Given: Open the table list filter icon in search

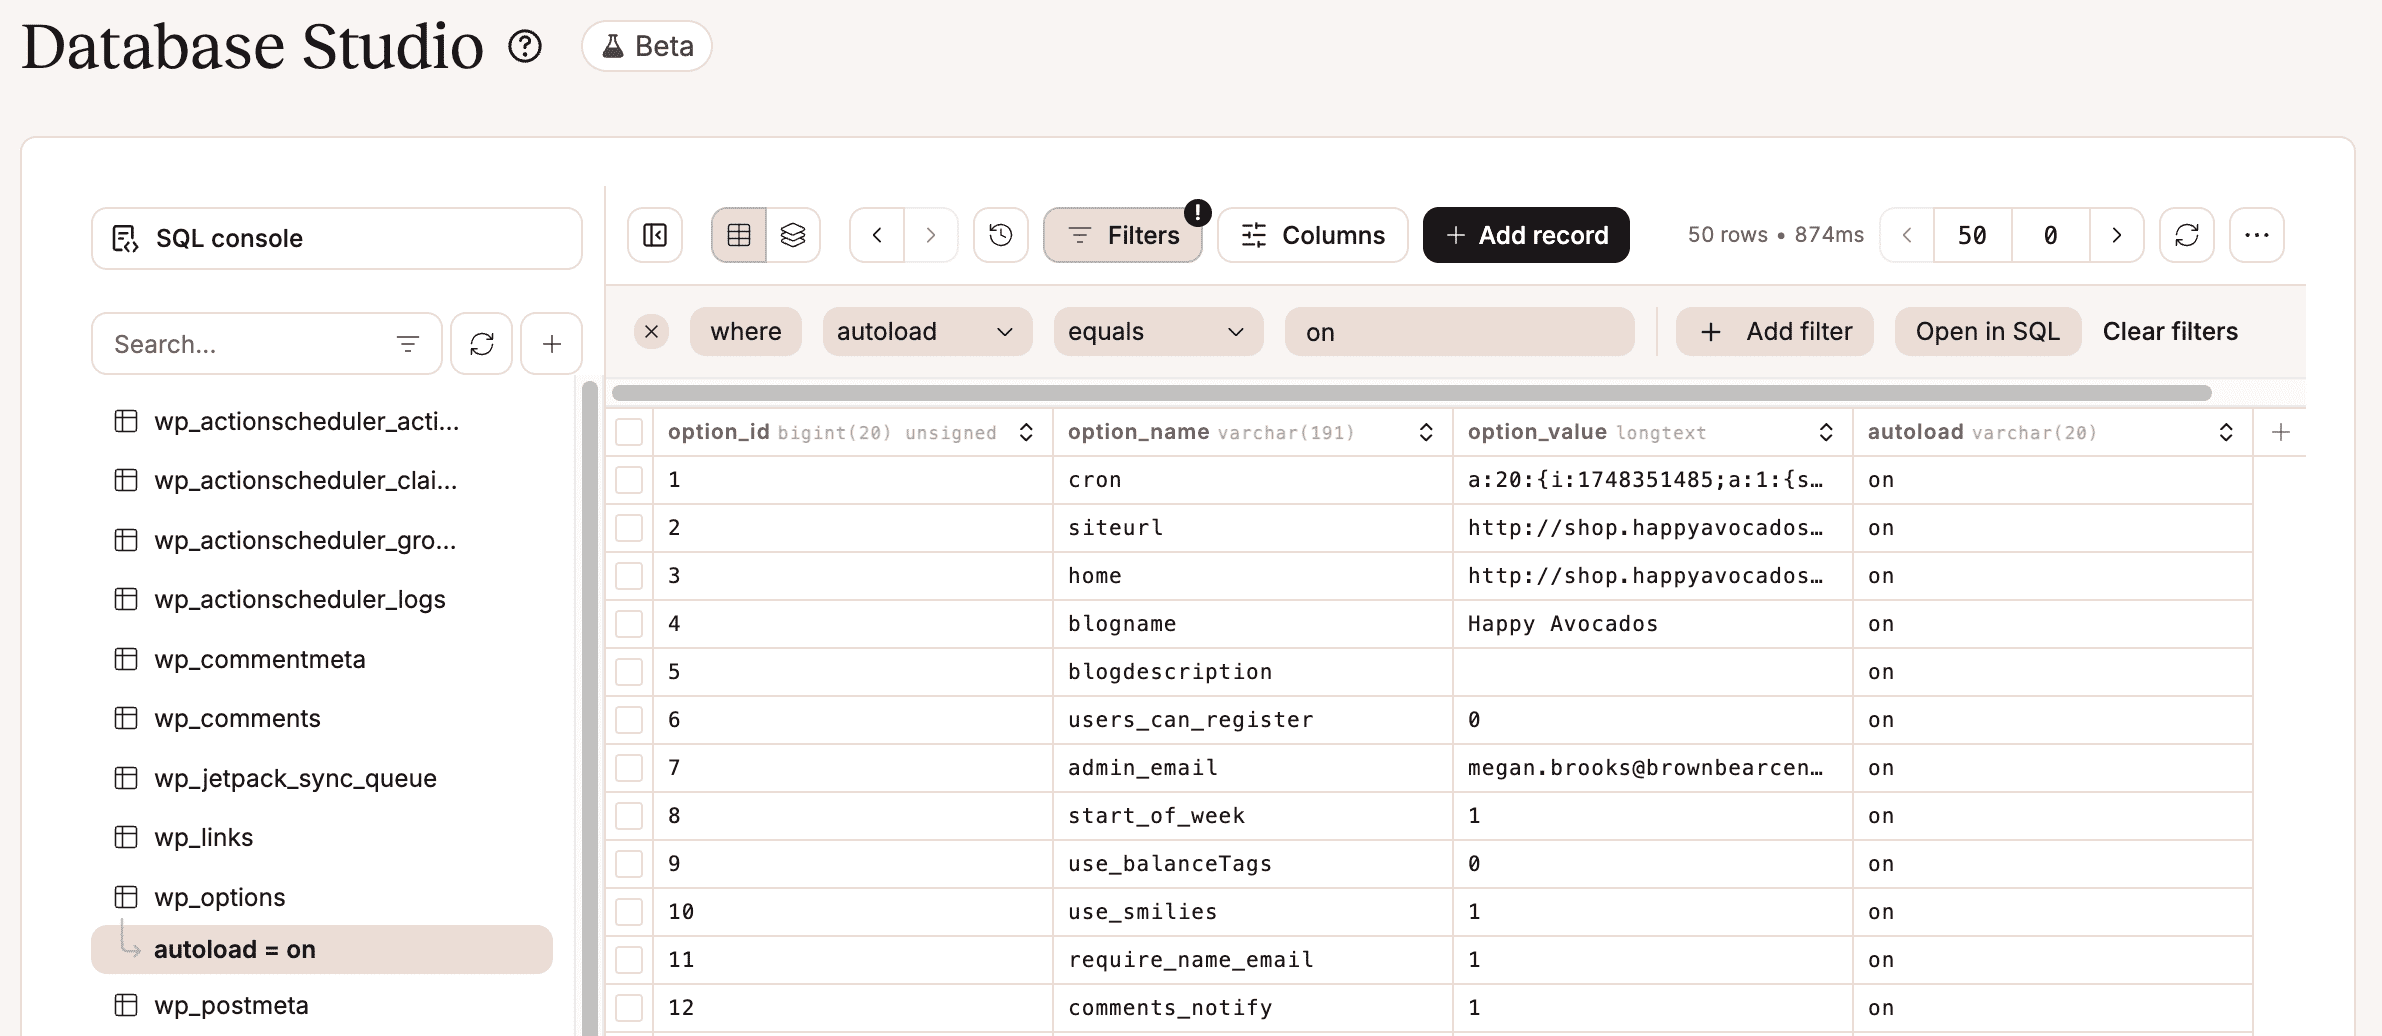Looking at the screenshot, I should click(407, 344).
